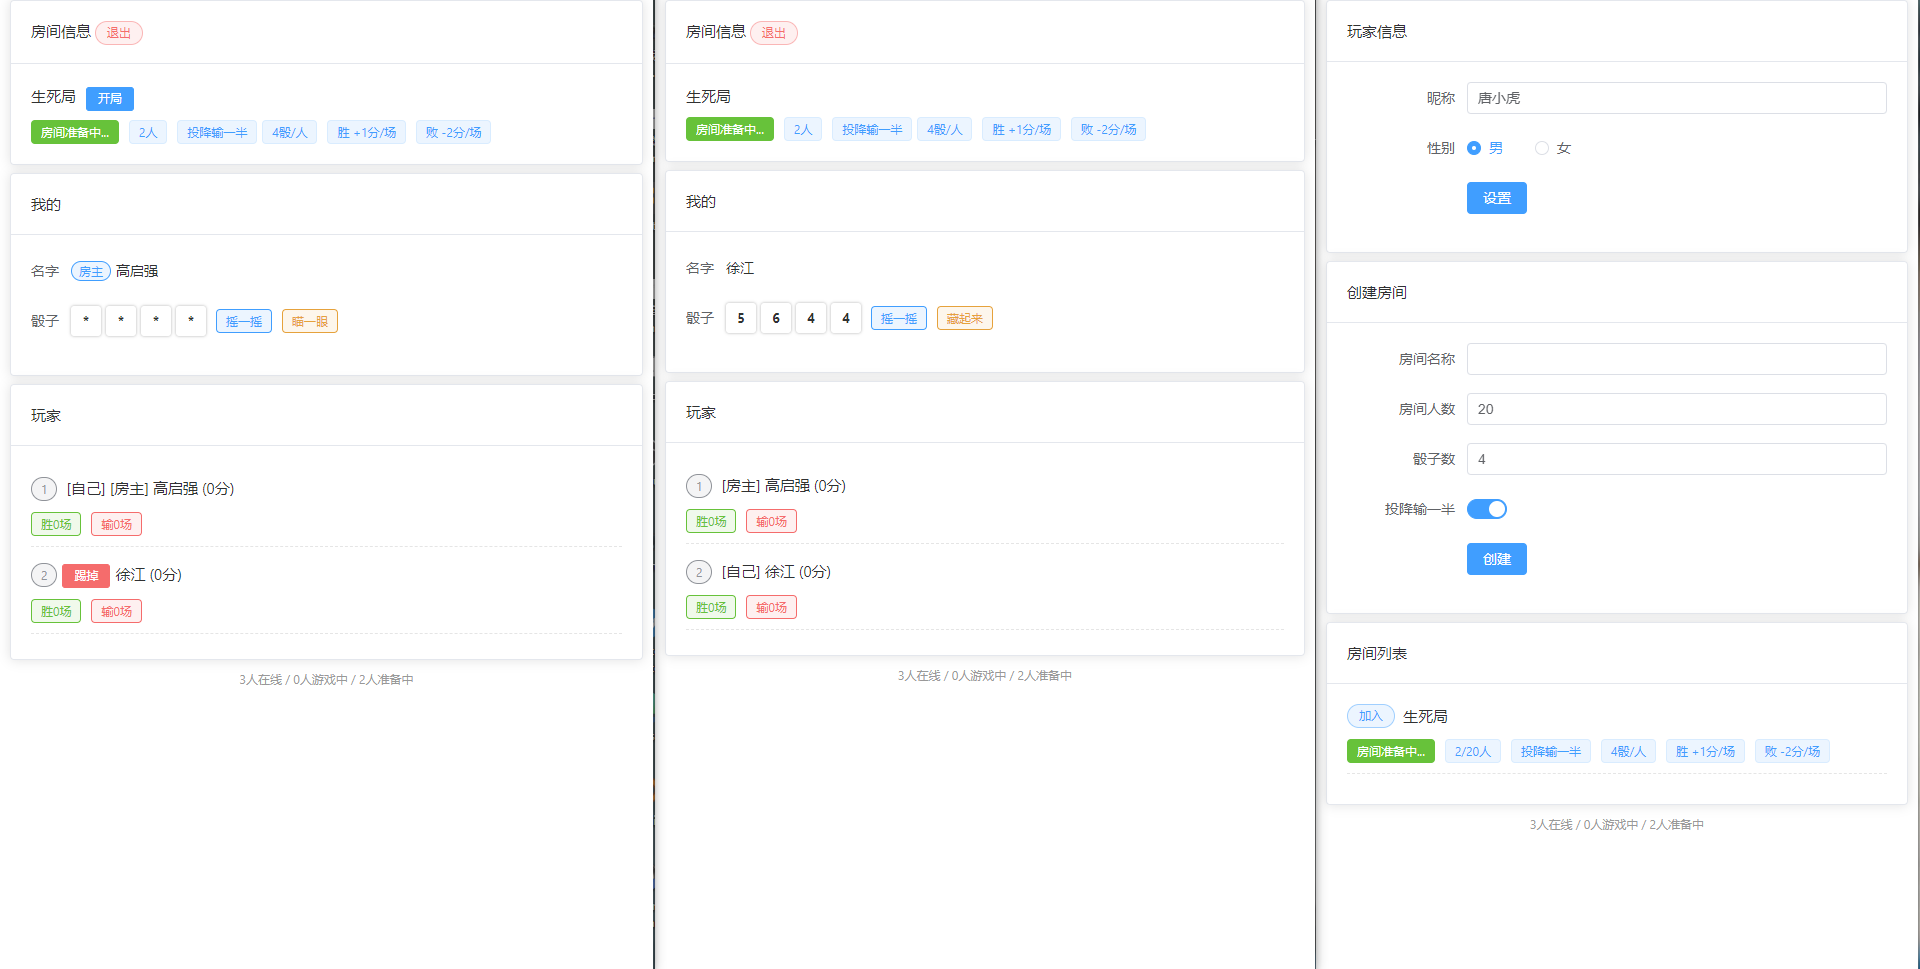
Task: Click the empty 房间名称 input field
Action: [x=1676, y=359]
